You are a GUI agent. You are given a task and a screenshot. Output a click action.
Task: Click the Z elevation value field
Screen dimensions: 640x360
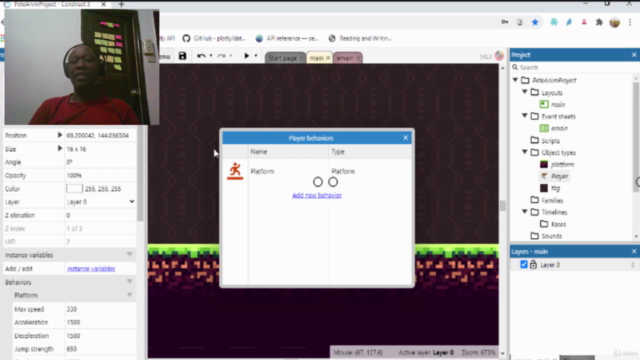(x=100, y=215)
